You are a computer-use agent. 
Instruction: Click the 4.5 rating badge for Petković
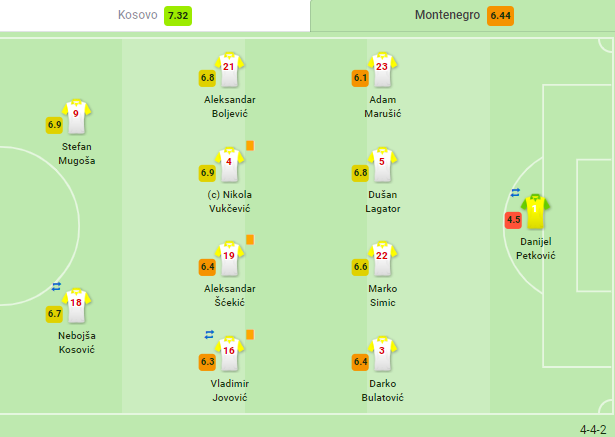pos(513,220)
